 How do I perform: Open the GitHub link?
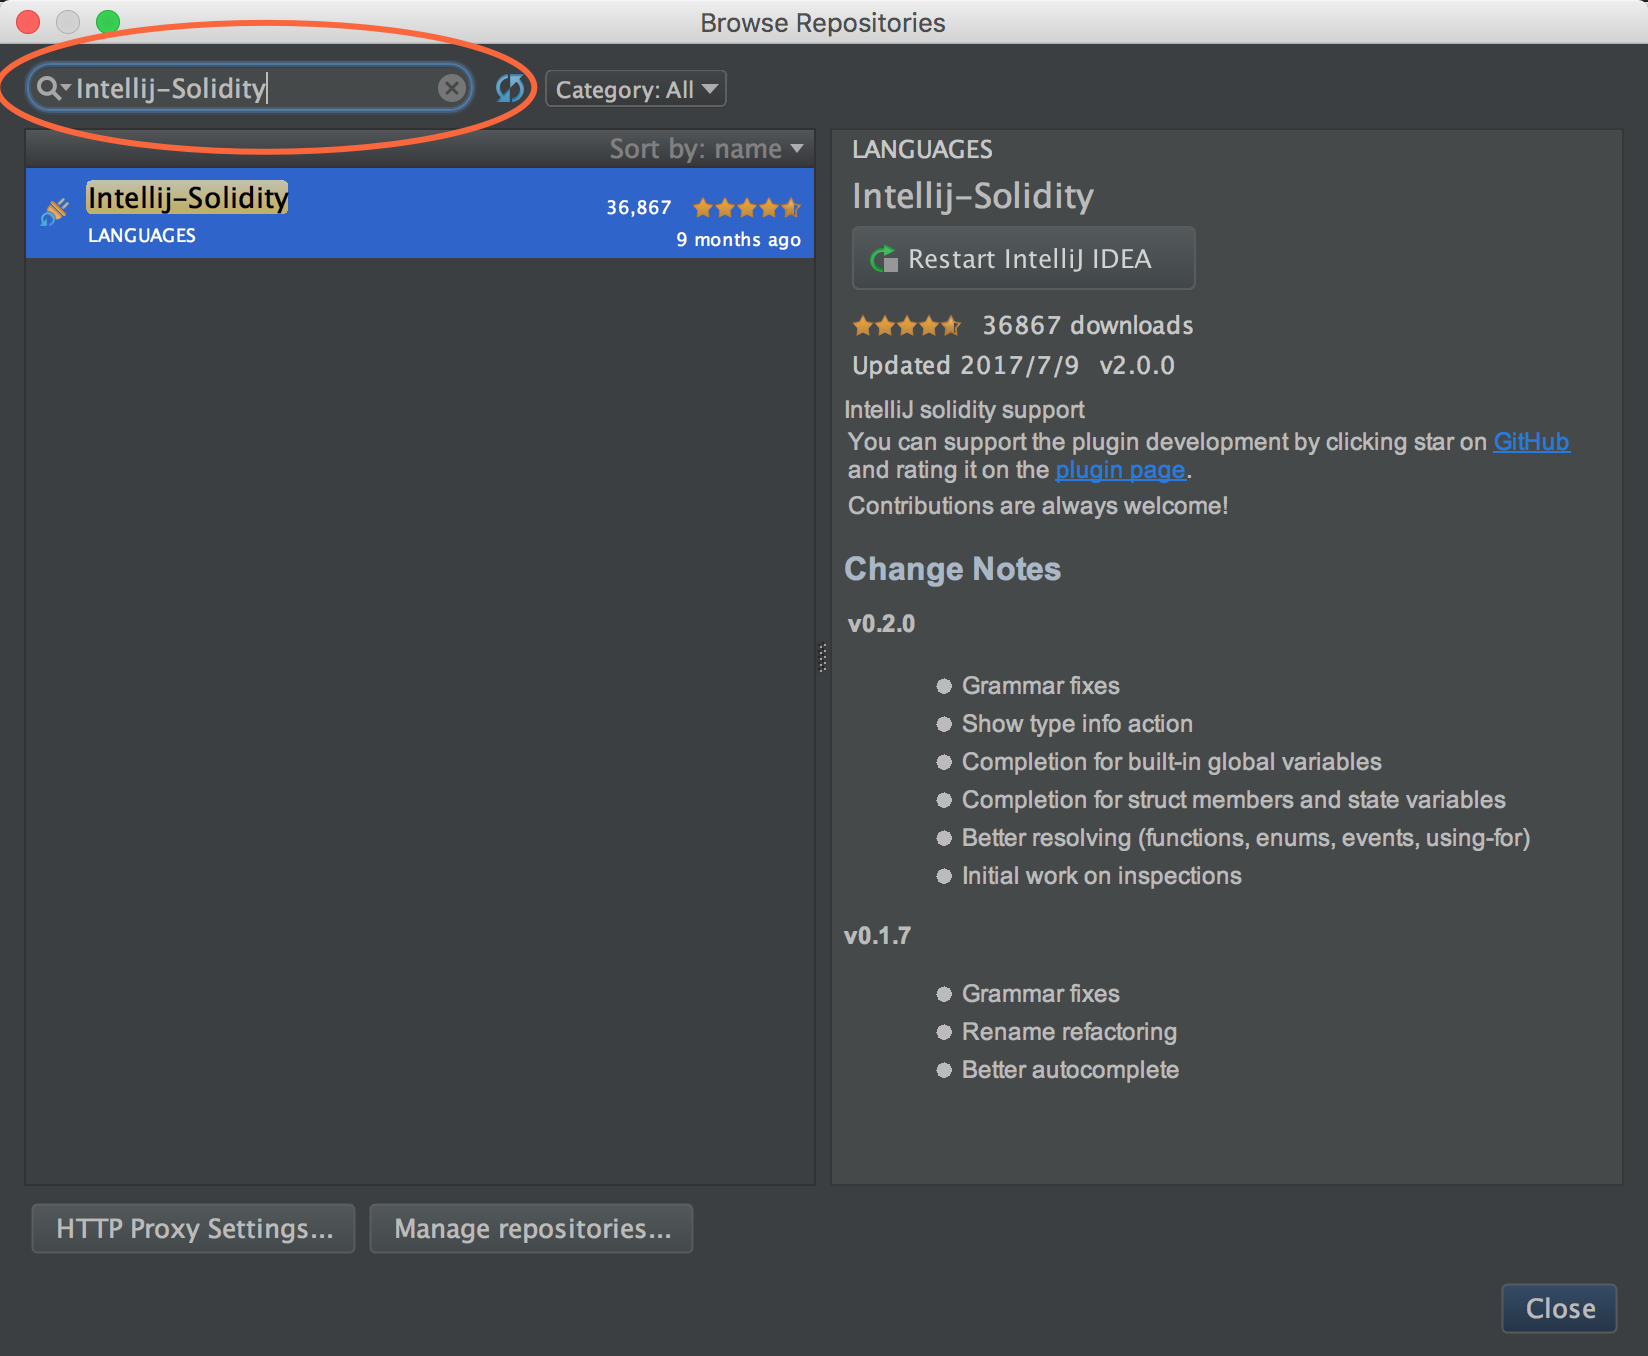point(1531,442)
